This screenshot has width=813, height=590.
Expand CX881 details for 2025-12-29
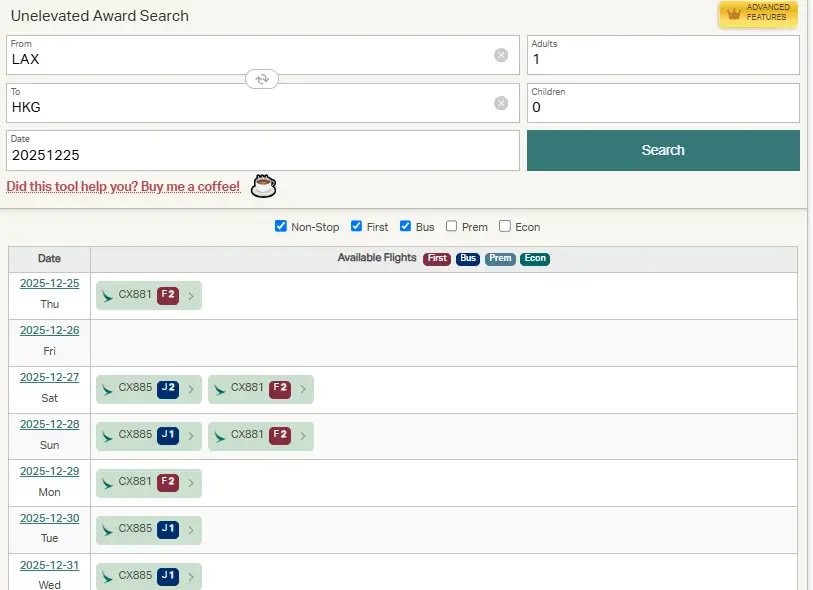coord(191,483)
